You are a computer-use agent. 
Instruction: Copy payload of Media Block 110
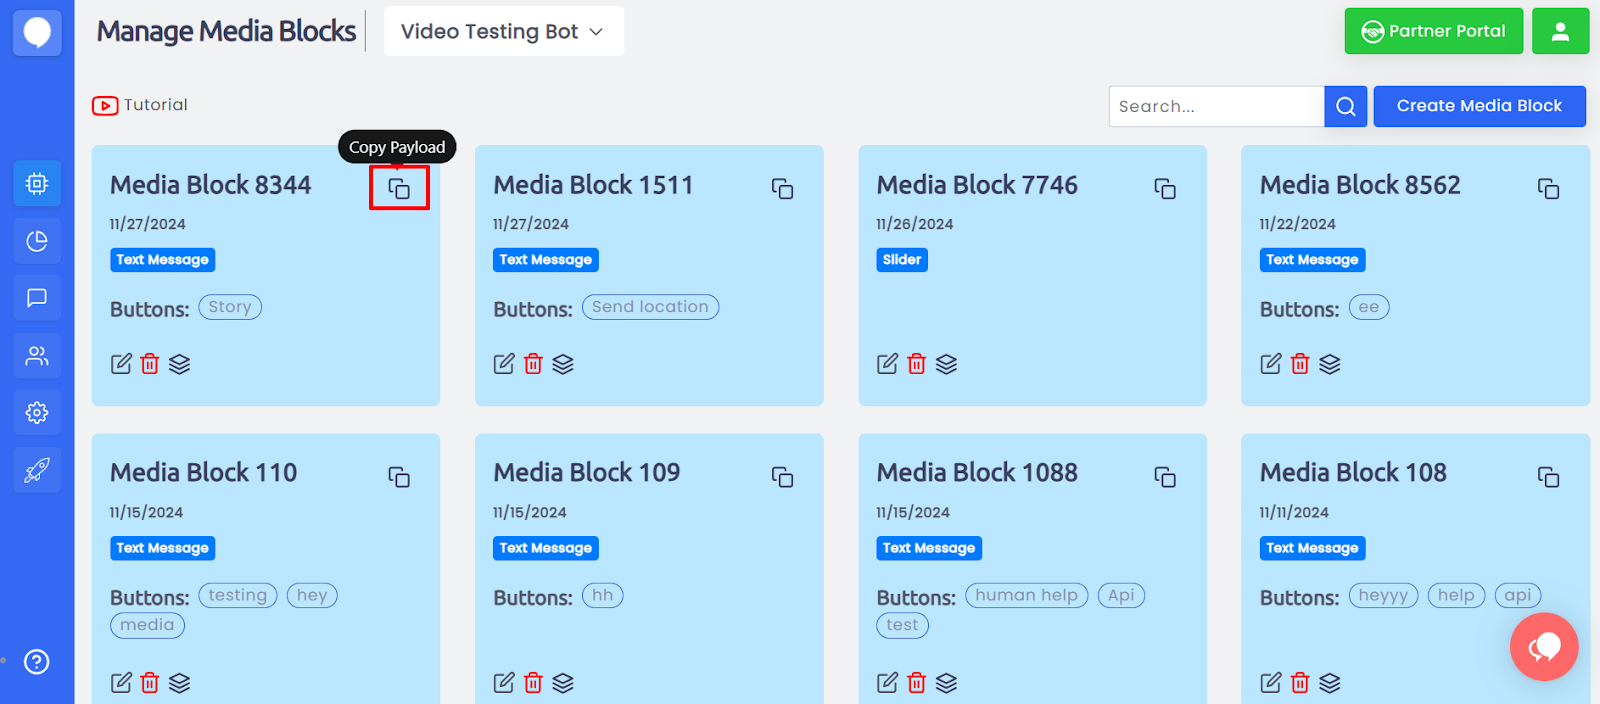[x=399, y=477]
